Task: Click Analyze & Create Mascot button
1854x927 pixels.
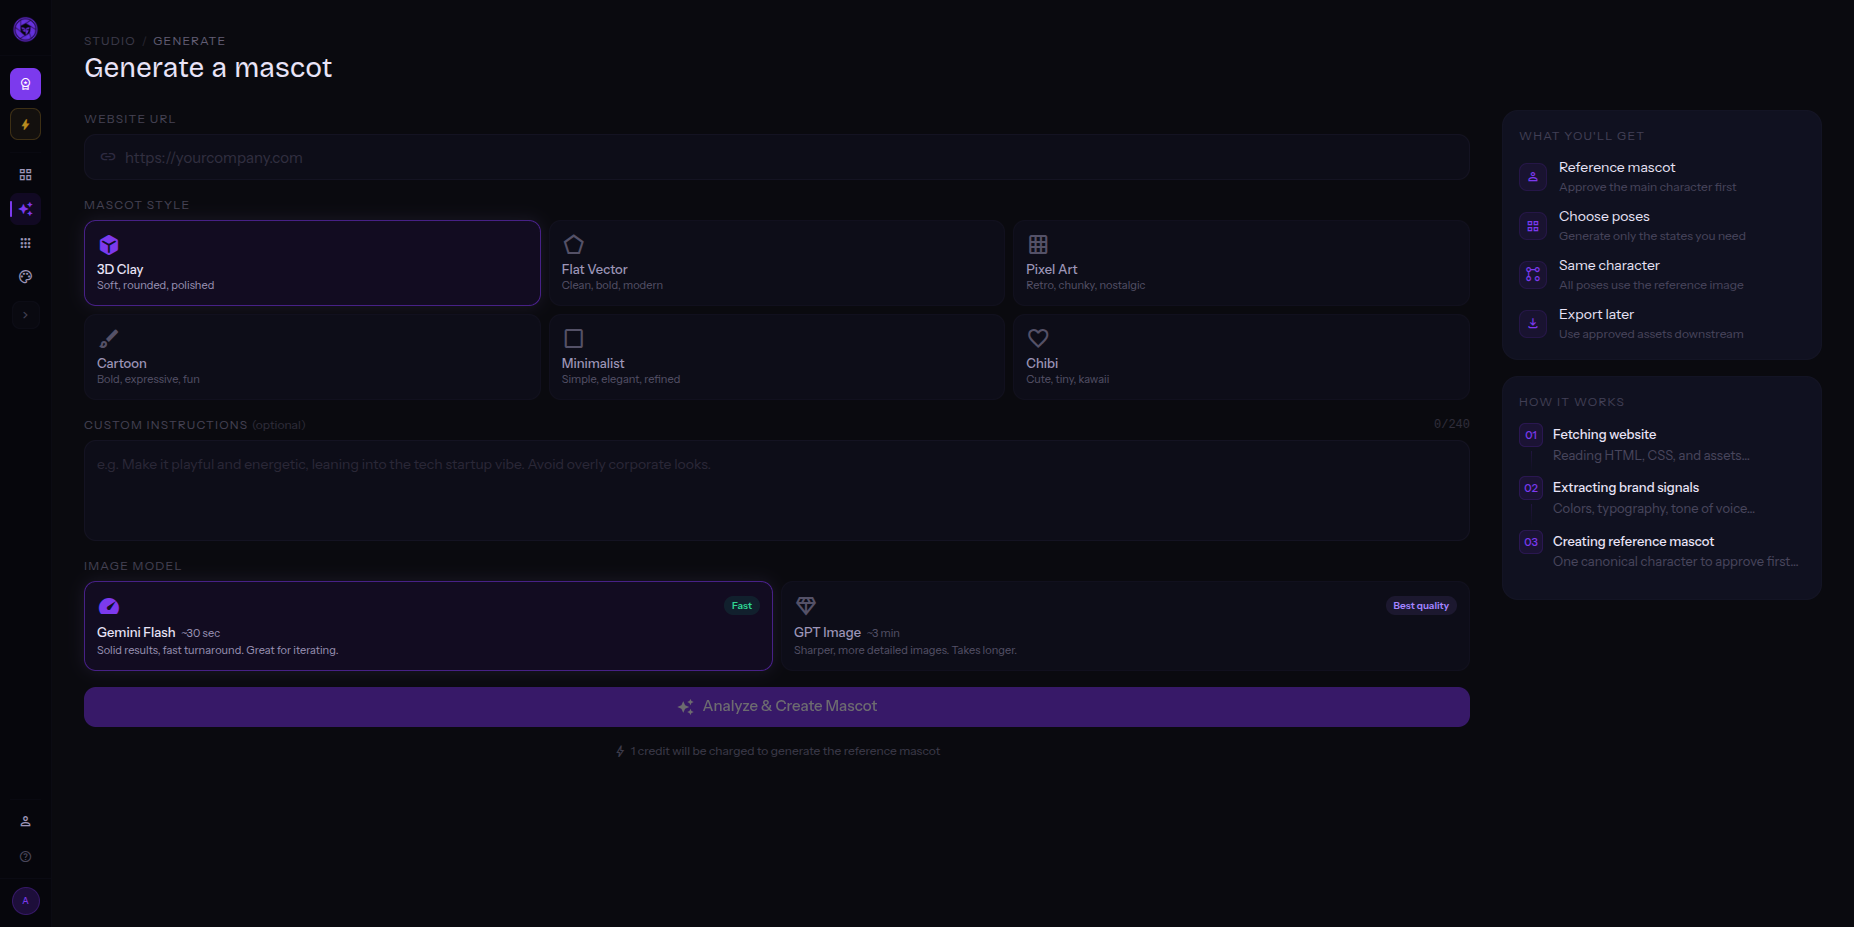Action: 776,707
